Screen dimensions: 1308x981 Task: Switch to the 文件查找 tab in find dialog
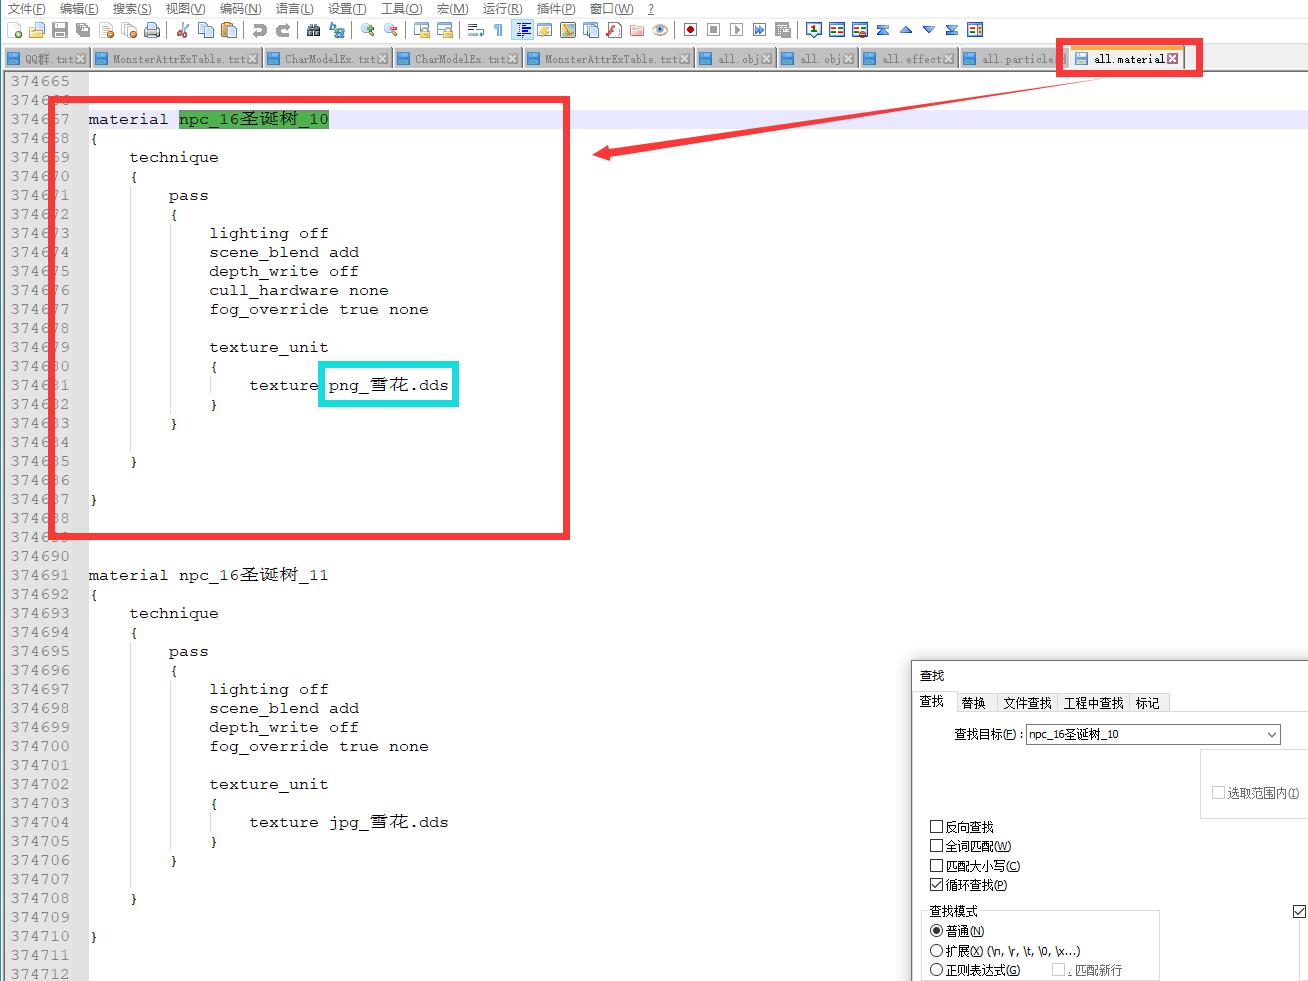point(1027,703)
